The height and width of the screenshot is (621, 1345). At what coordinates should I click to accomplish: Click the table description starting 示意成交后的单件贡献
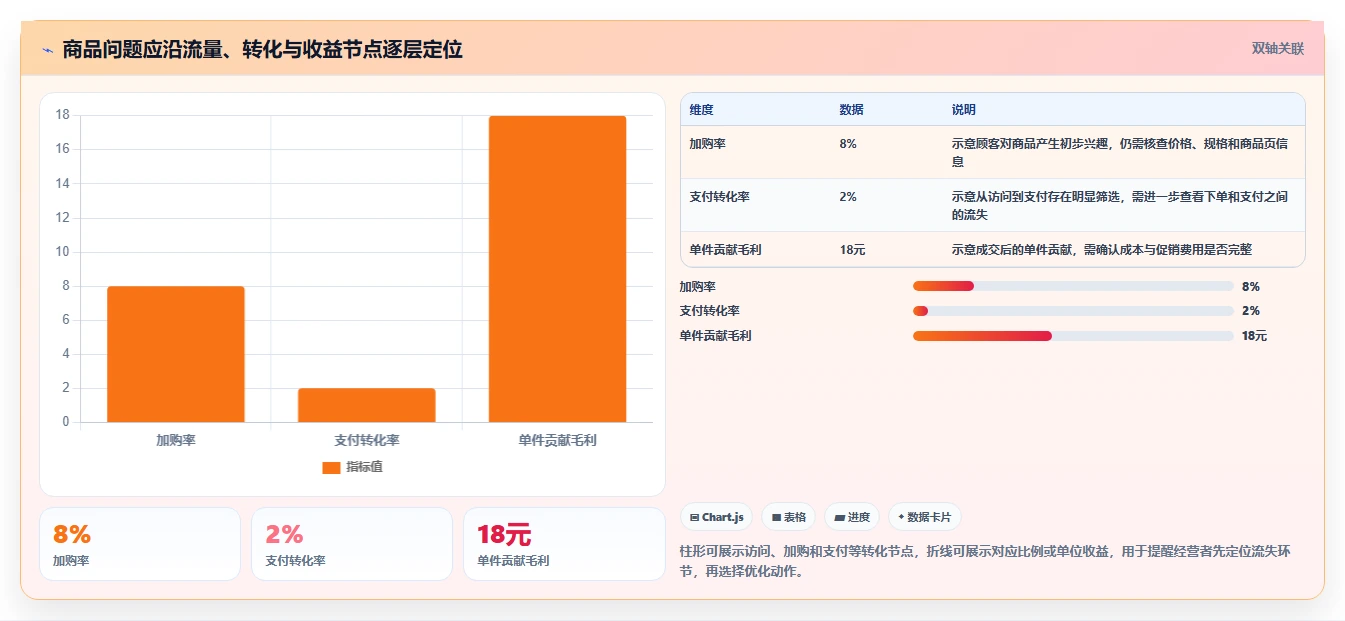[x=1102, y=250]
